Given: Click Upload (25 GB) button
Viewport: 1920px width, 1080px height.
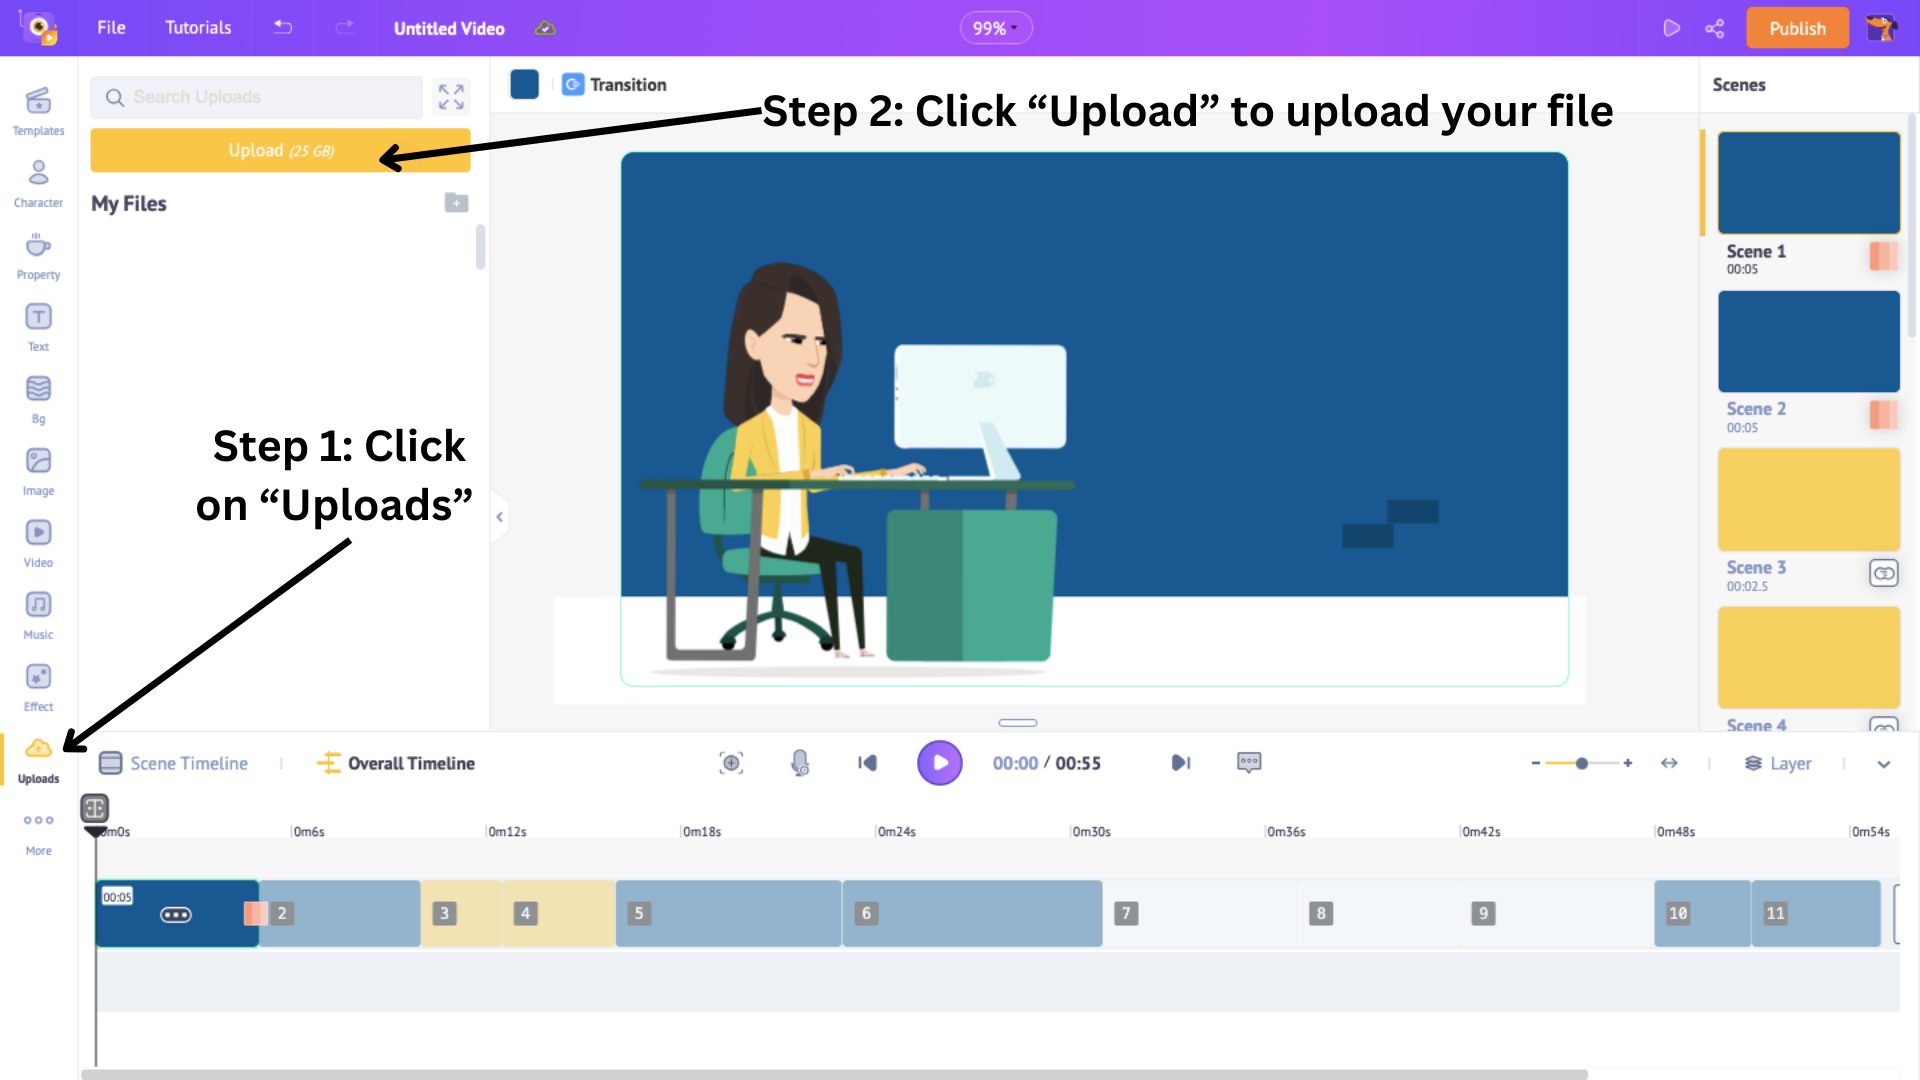Looking at the screenshot, I should (x=280, y=150).
